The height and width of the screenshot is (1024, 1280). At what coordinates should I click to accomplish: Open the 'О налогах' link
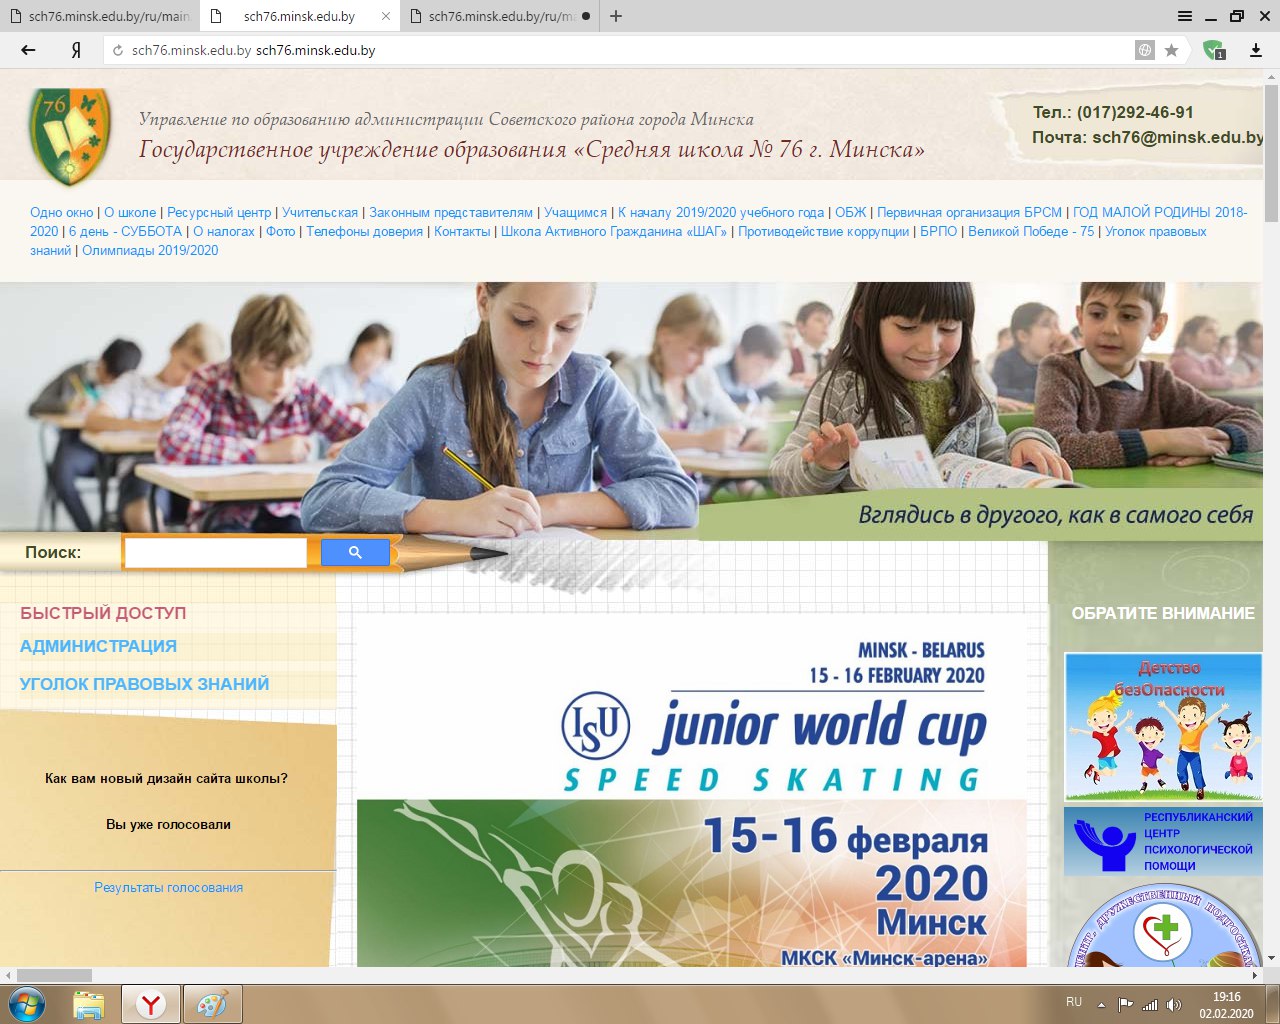224,231
